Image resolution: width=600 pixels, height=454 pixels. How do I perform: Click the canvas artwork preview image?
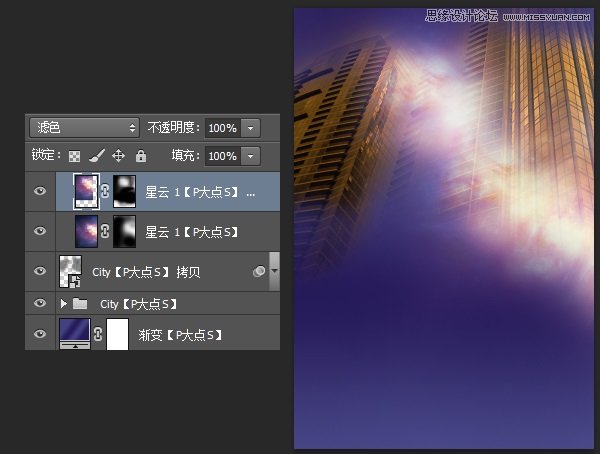(443, 229)
